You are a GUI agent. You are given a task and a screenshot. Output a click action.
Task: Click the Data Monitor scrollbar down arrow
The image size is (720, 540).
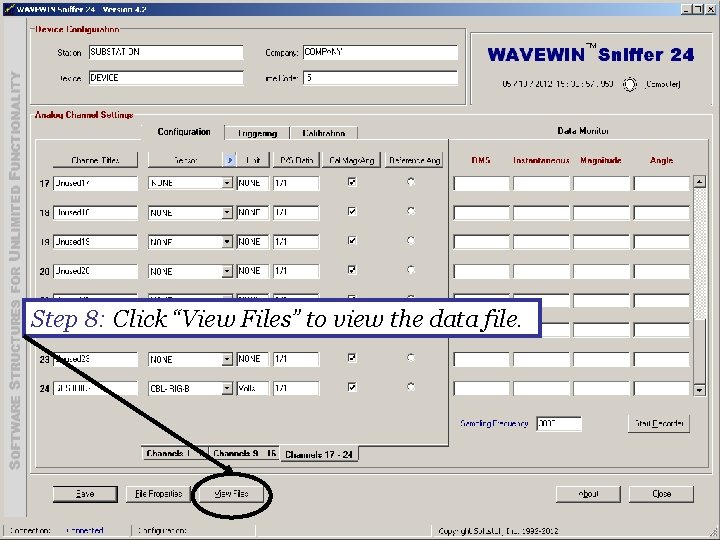(699, 390)
